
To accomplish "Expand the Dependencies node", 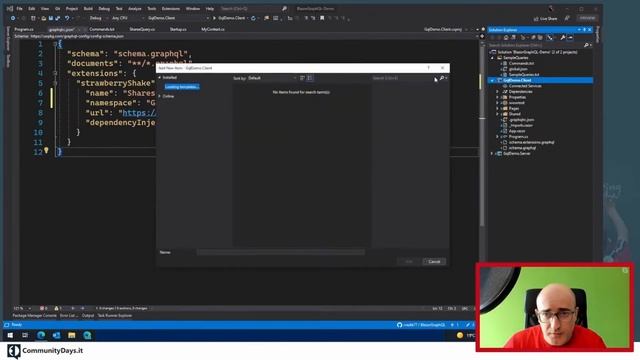I will click(498, 92).
